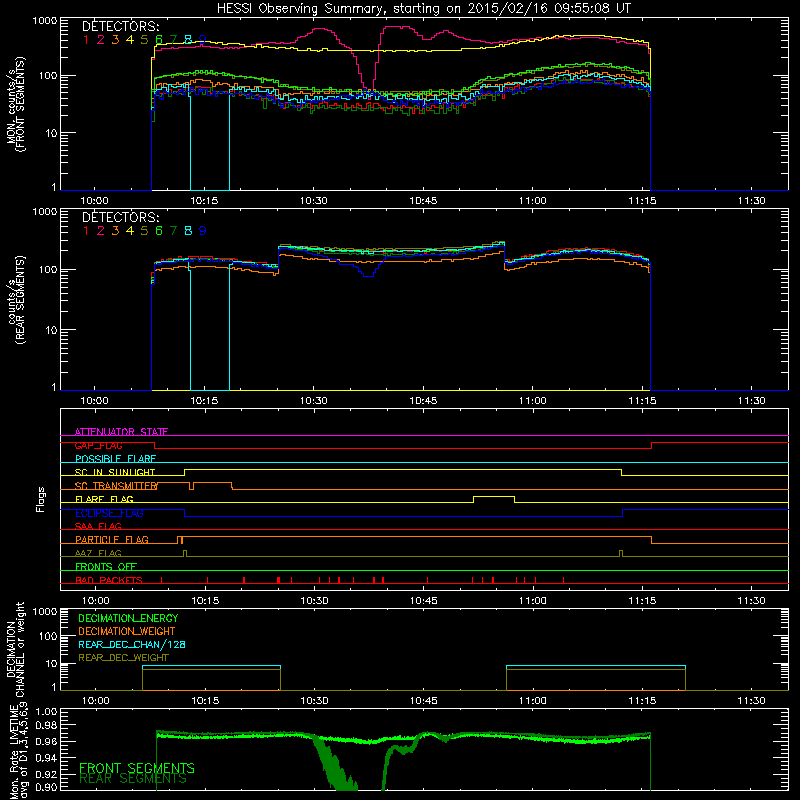Select the SC_IN_SUNLIGHT flag label
Screen dimensions: 800x800
tap(115, 472)
